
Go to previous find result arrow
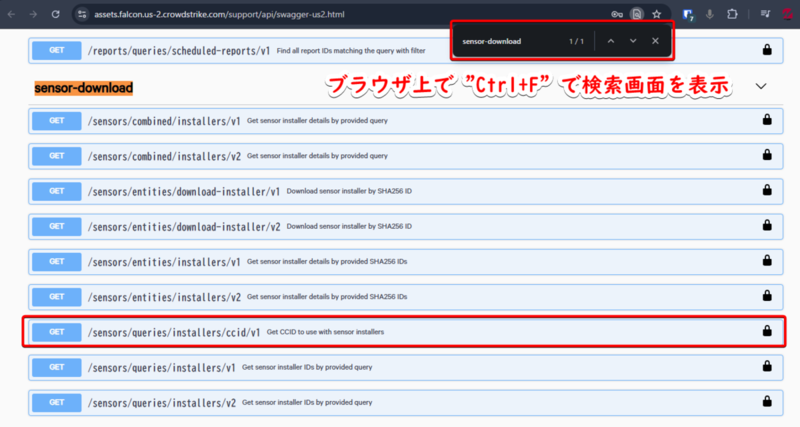tap(611, 41)
